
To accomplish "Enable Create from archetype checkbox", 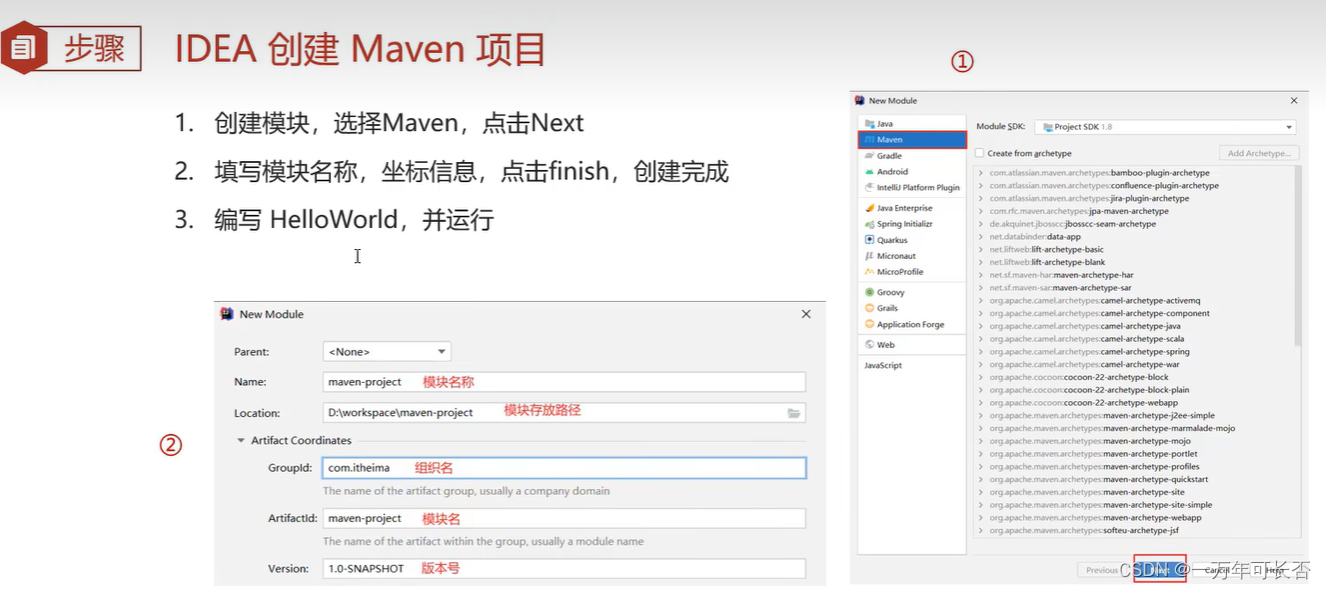I will [x=980, y=153].
